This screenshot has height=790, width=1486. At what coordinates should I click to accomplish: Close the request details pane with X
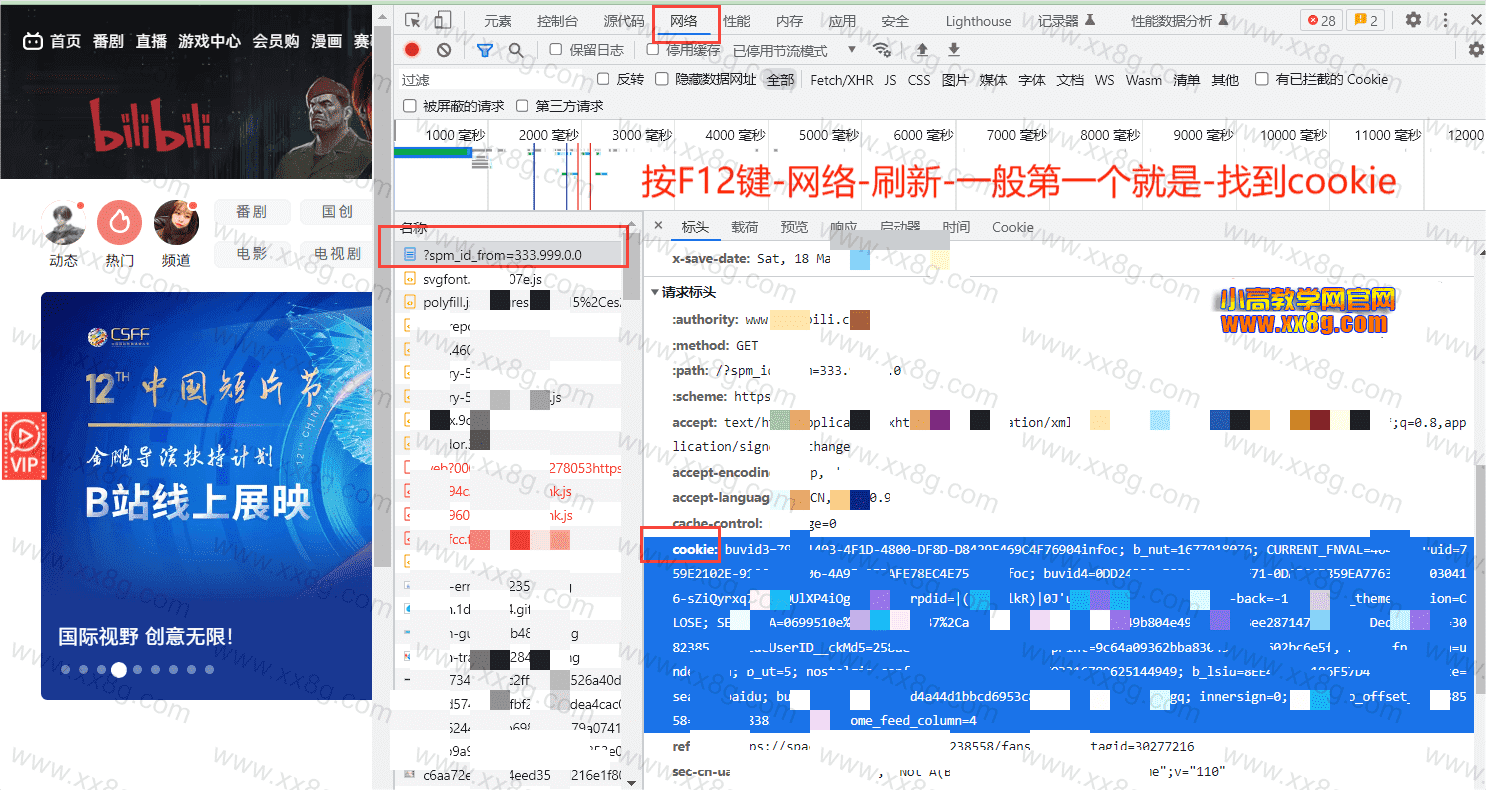click(x=658, y=226)
